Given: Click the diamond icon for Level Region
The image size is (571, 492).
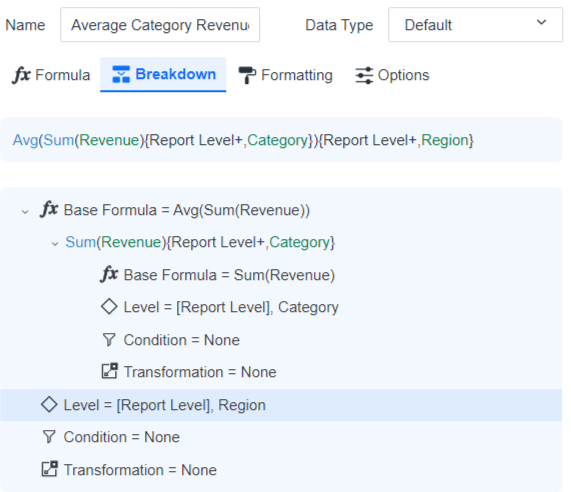Looking at the screenshot, I should pos(49,405).
